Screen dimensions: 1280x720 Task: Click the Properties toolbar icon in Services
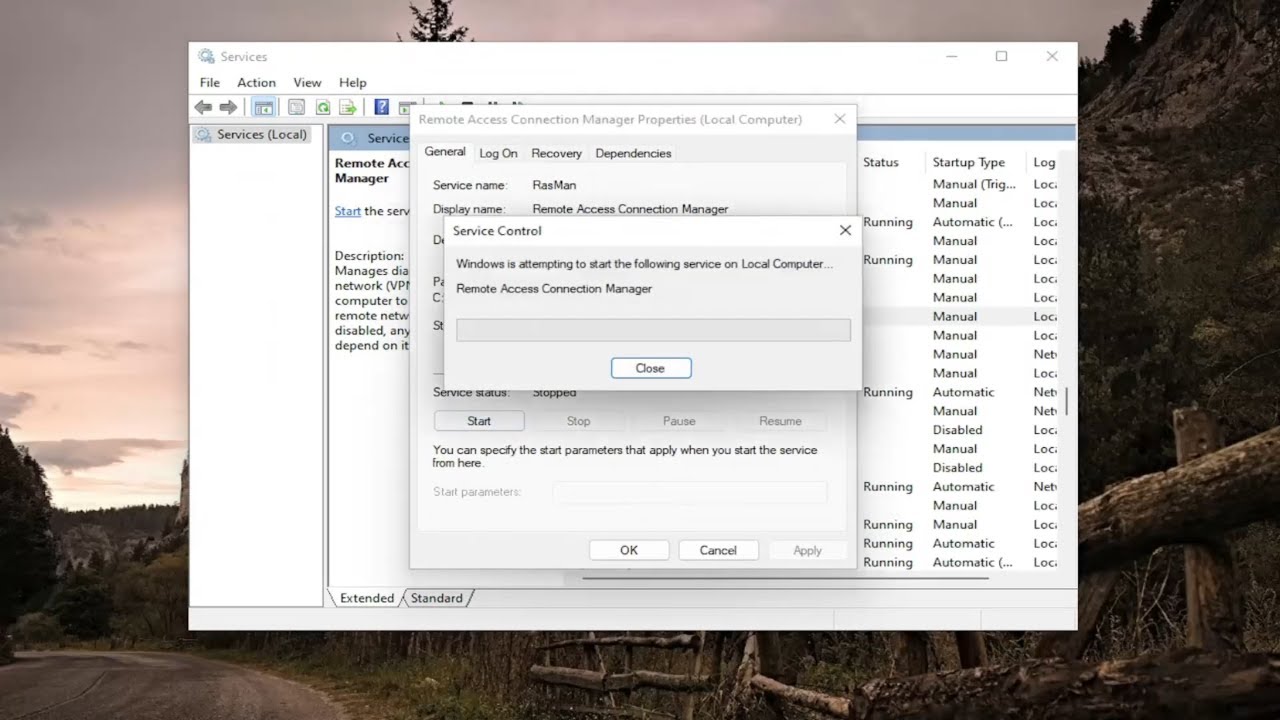(296, 107)
